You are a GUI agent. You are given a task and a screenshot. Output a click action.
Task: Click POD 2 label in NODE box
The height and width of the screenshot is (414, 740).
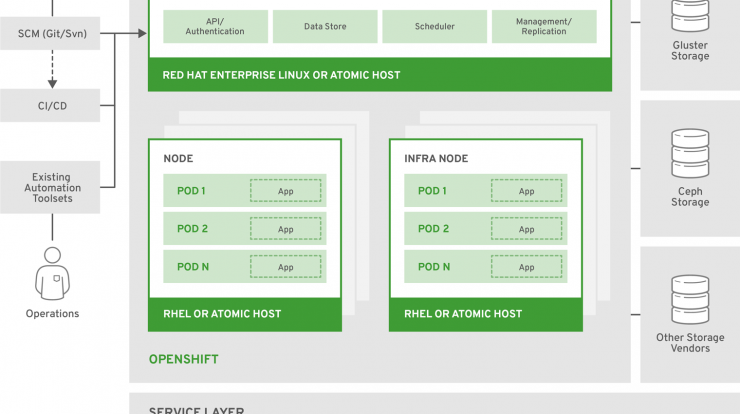click(192, 228)
